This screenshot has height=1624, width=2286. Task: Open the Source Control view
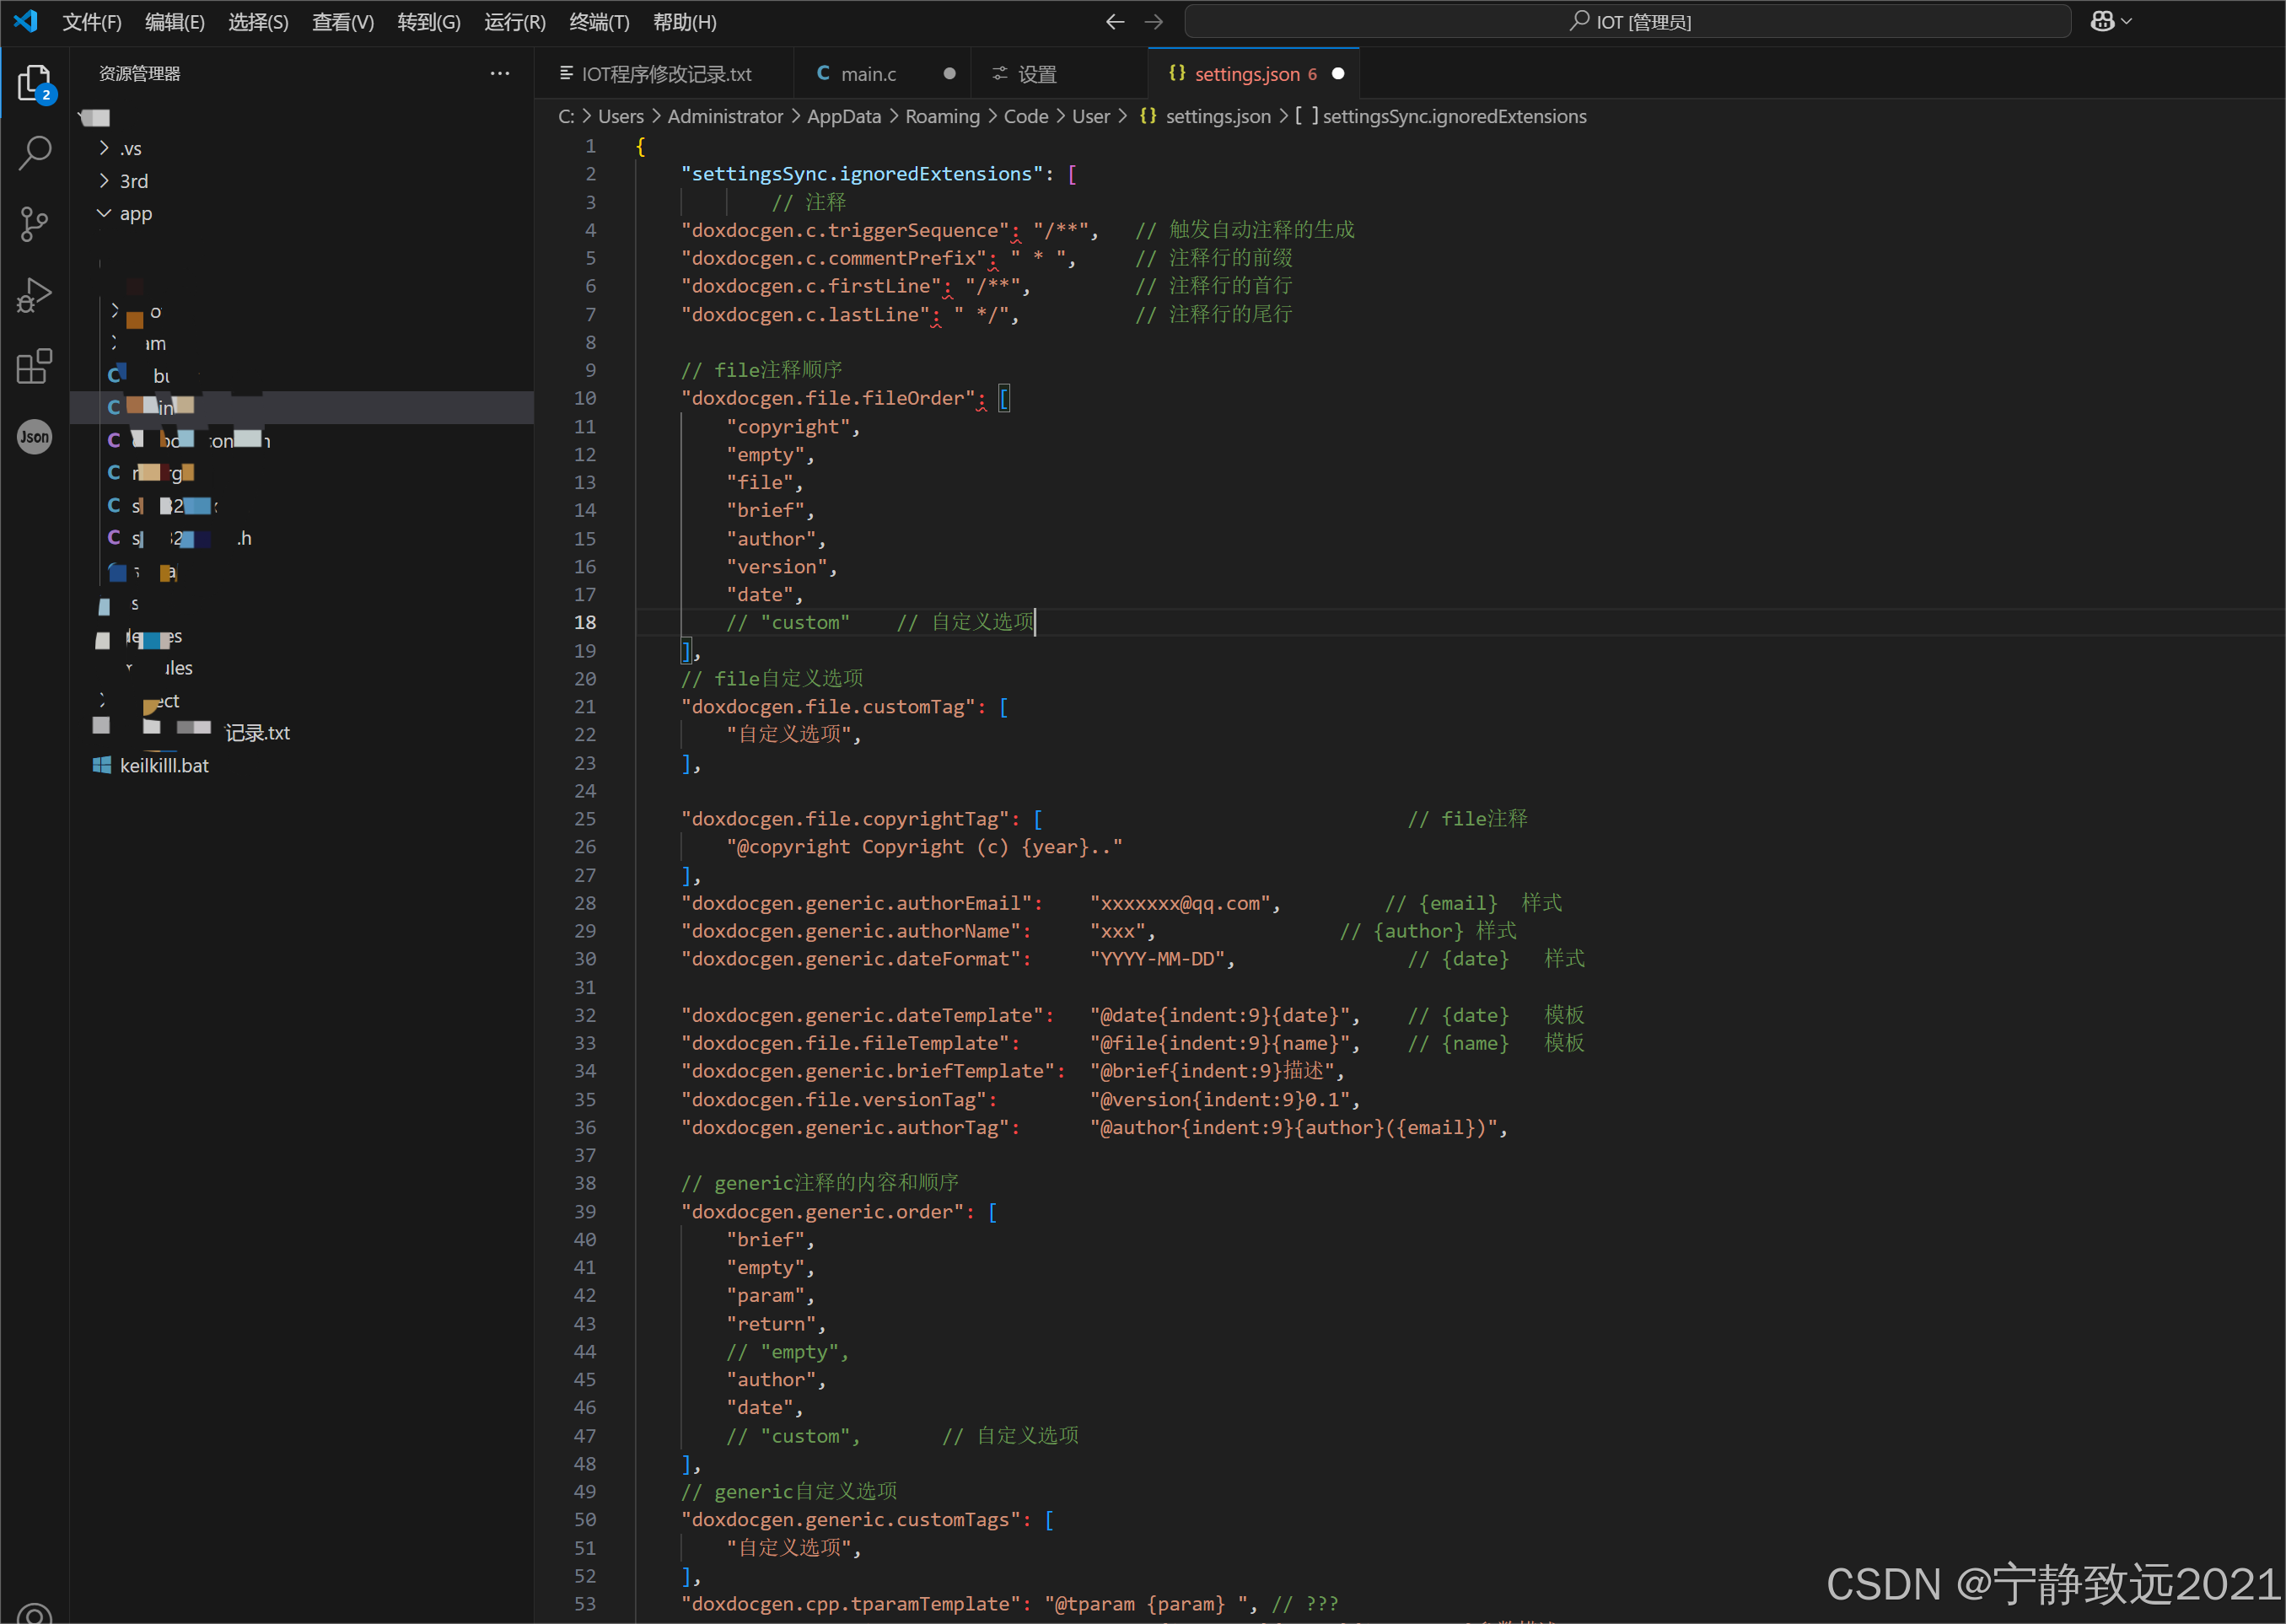[35, 224]
